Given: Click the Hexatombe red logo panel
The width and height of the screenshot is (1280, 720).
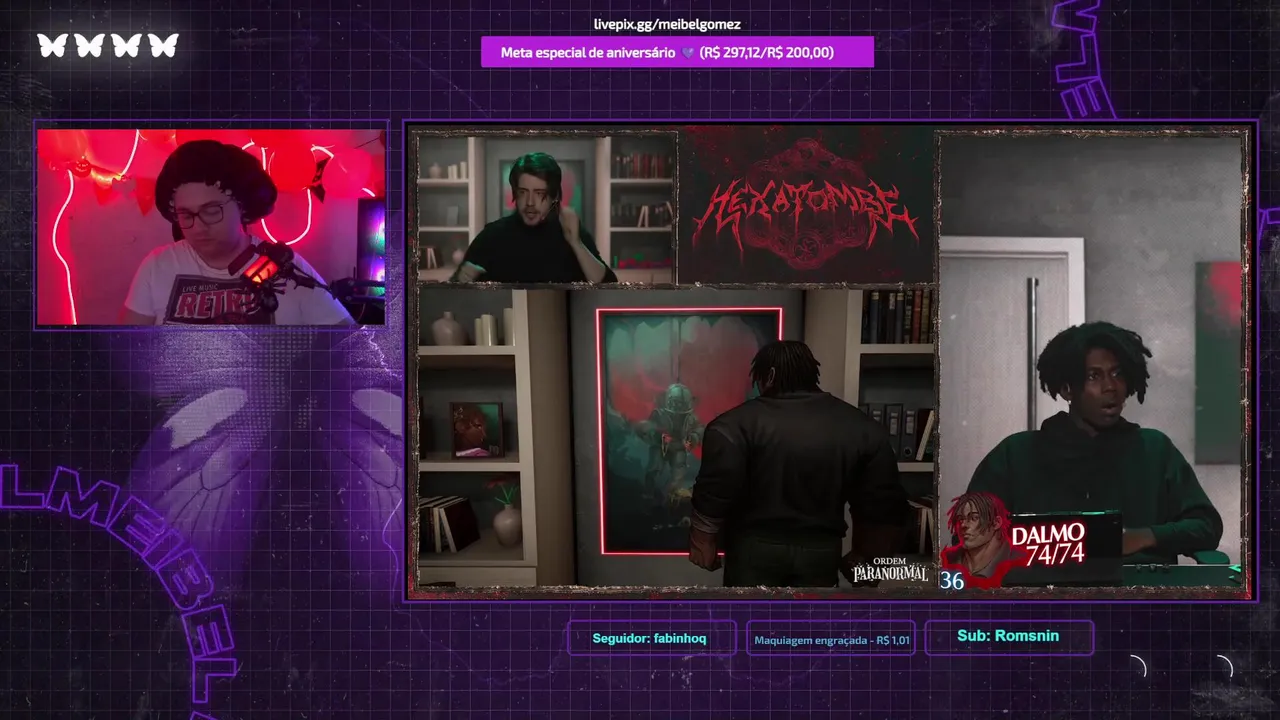Looking at the screenshot, I should [806, 207].
